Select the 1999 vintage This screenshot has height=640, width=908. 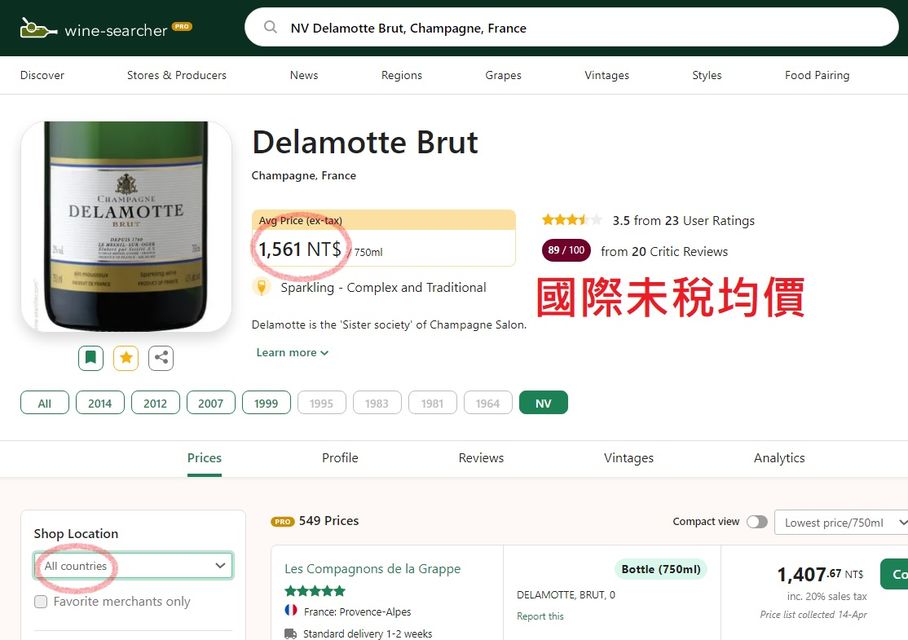click(x=266, y=403)
